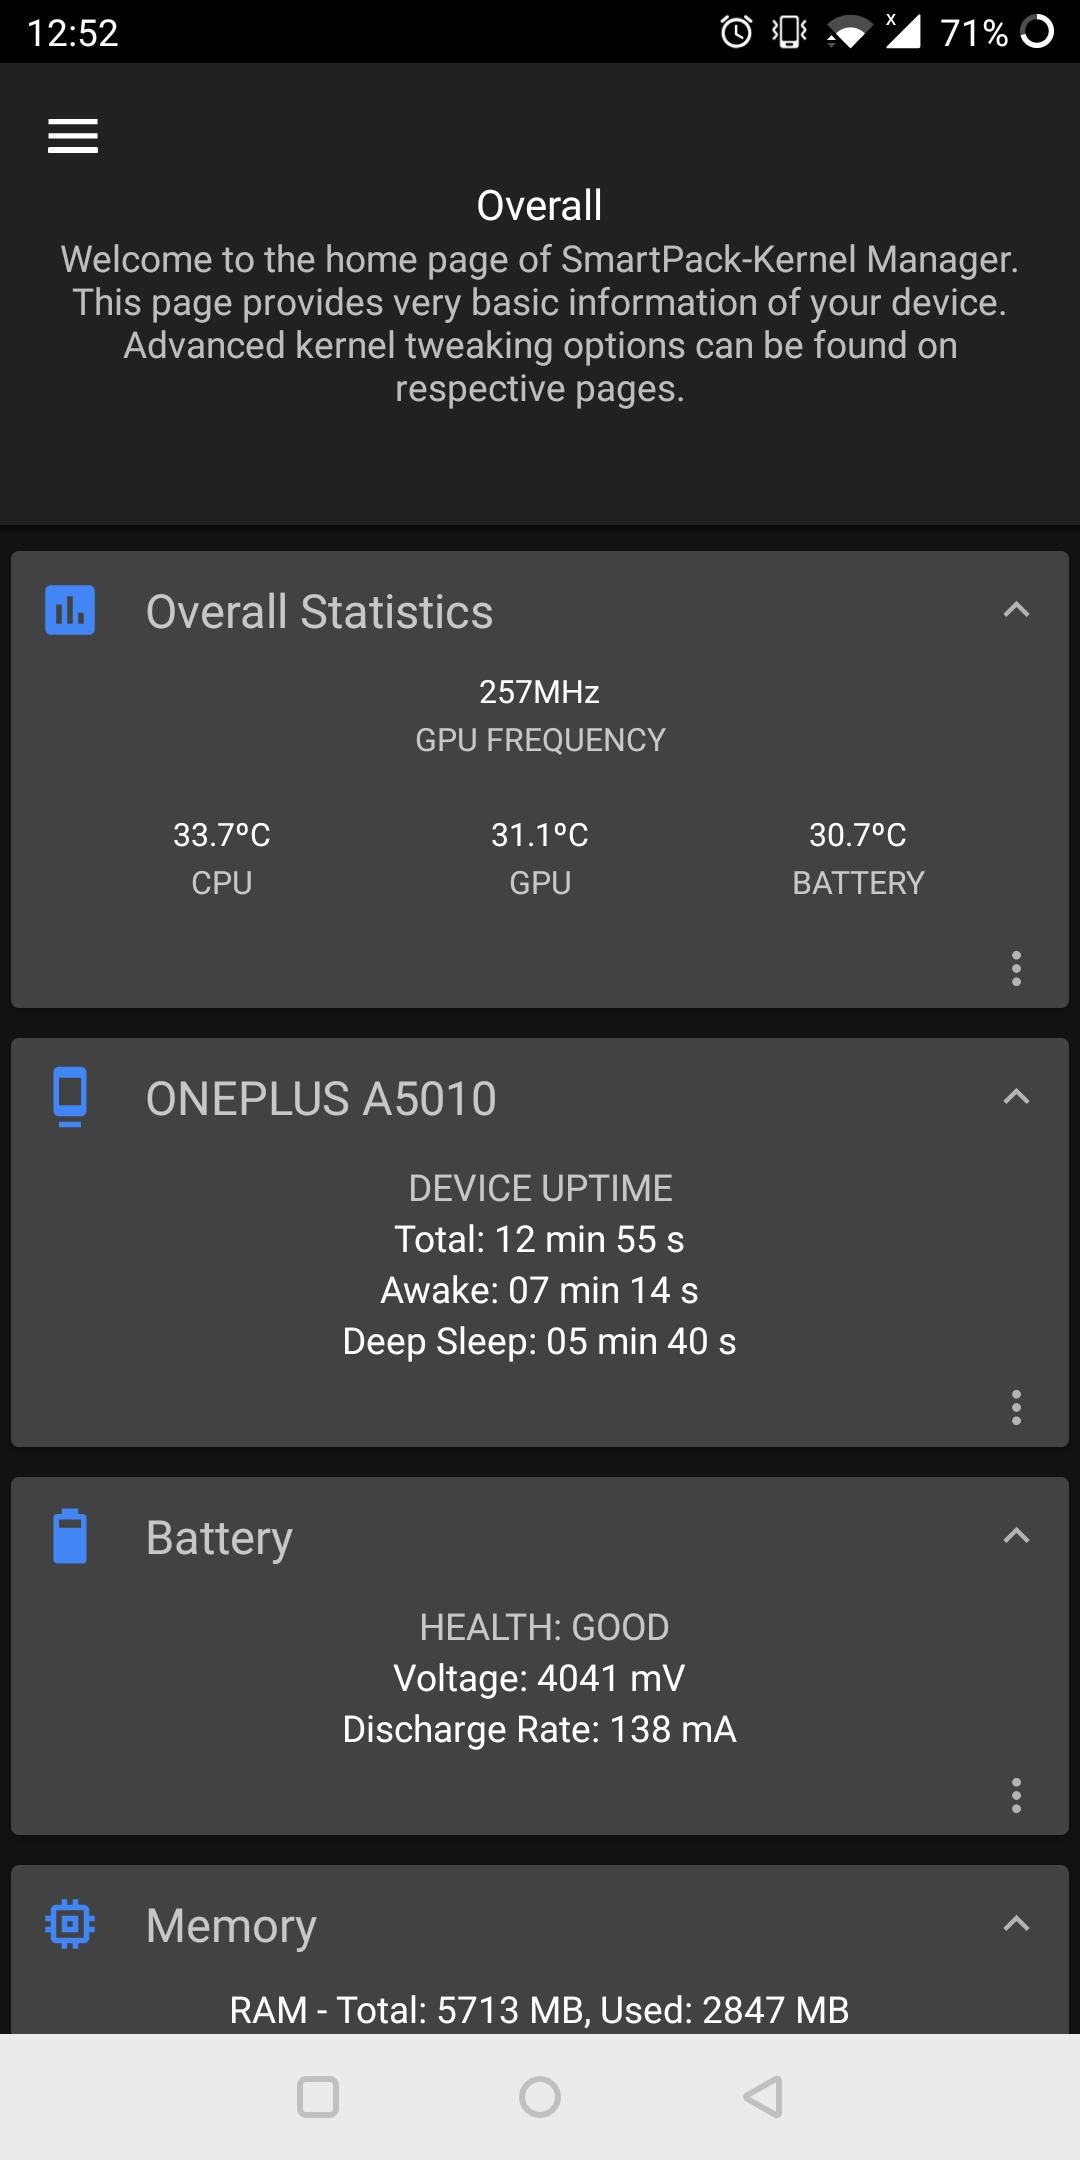
Task: Tap the CPU temperature reading
Action: (222, 835)
